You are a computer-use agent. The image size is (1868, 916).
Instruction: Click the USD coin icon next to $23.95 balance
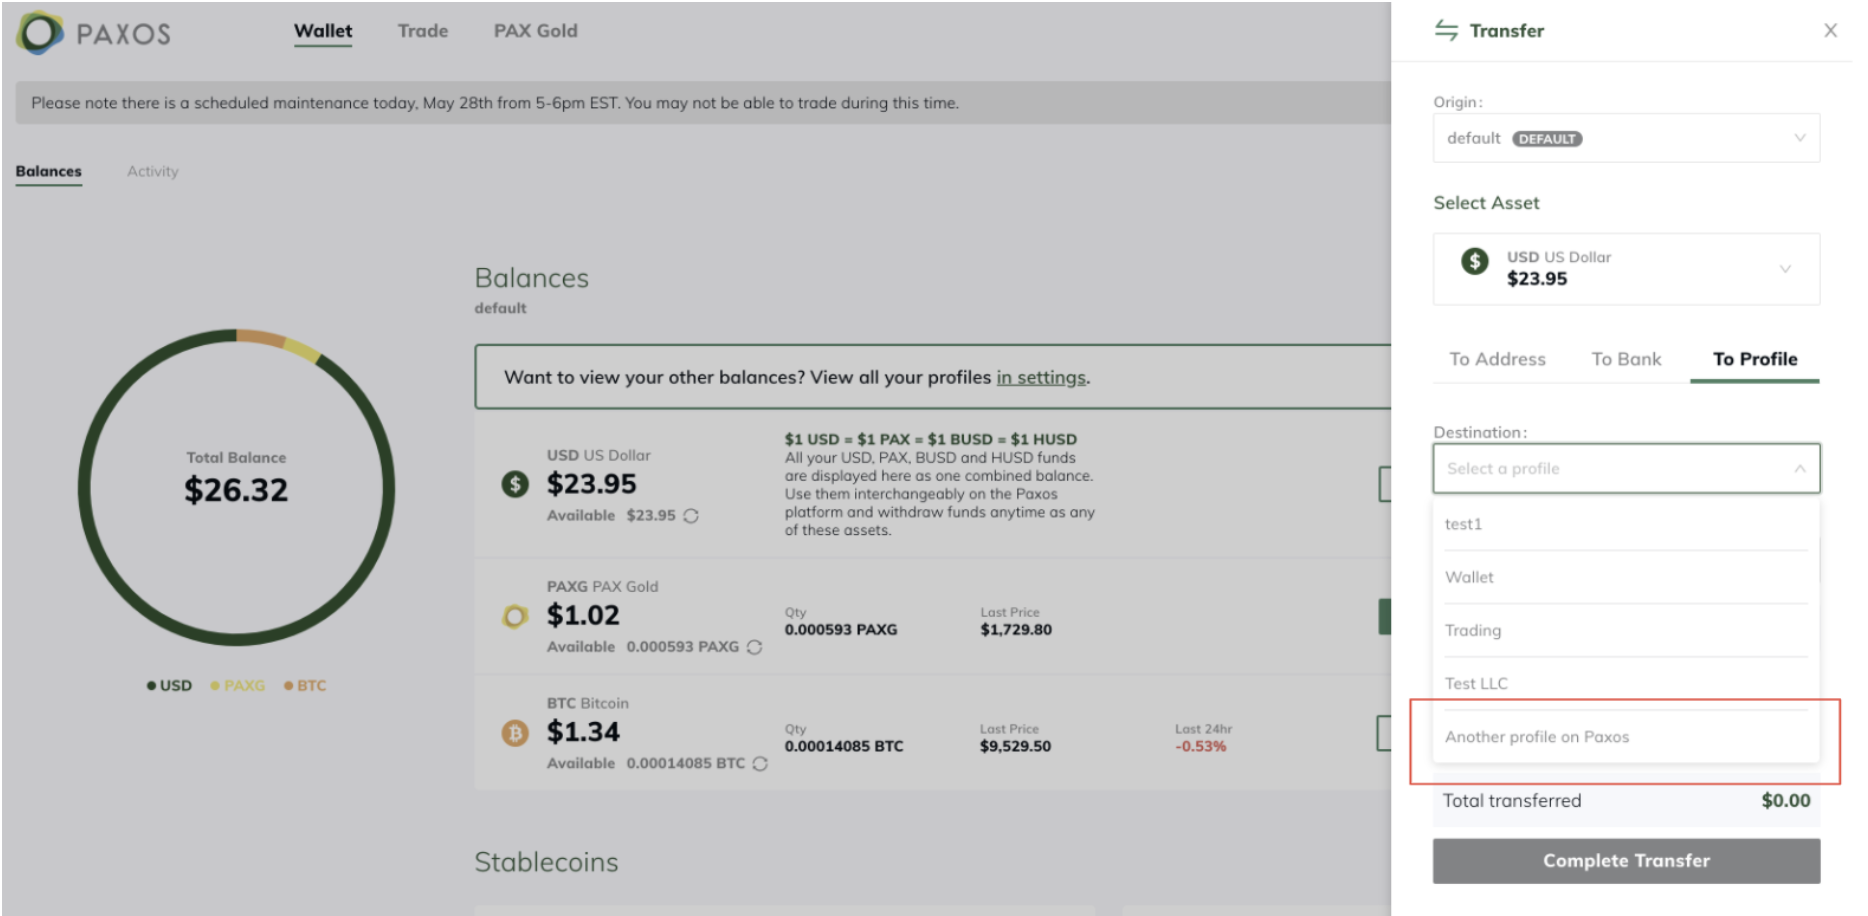point(515,485)
